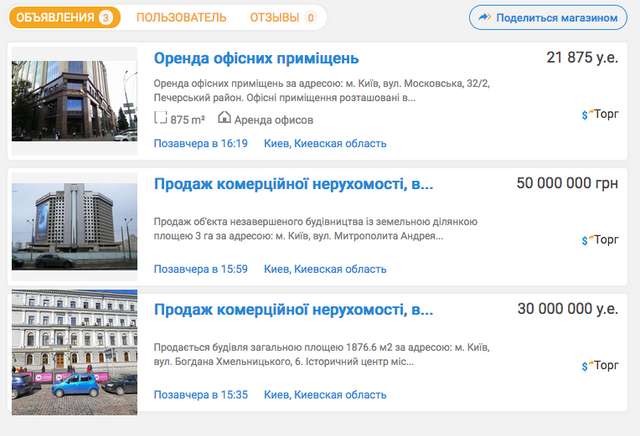Click the Торг icon on the 30 000 000 у.е. listing
Screen dimensions: 640x436
pyautogui.click(x=600, y=366)
